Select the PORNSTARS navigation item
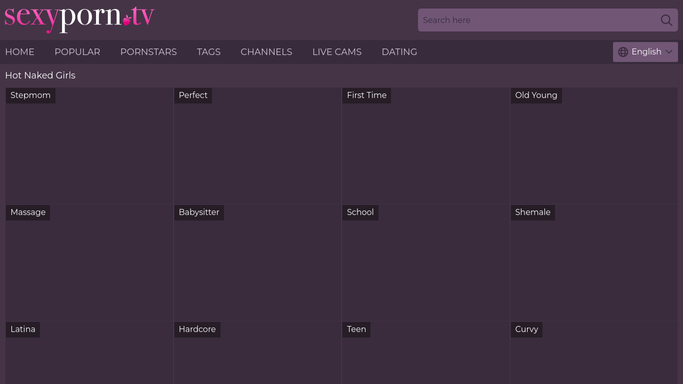The height and width of the screenshot is (384, 683). click(149, 52)
